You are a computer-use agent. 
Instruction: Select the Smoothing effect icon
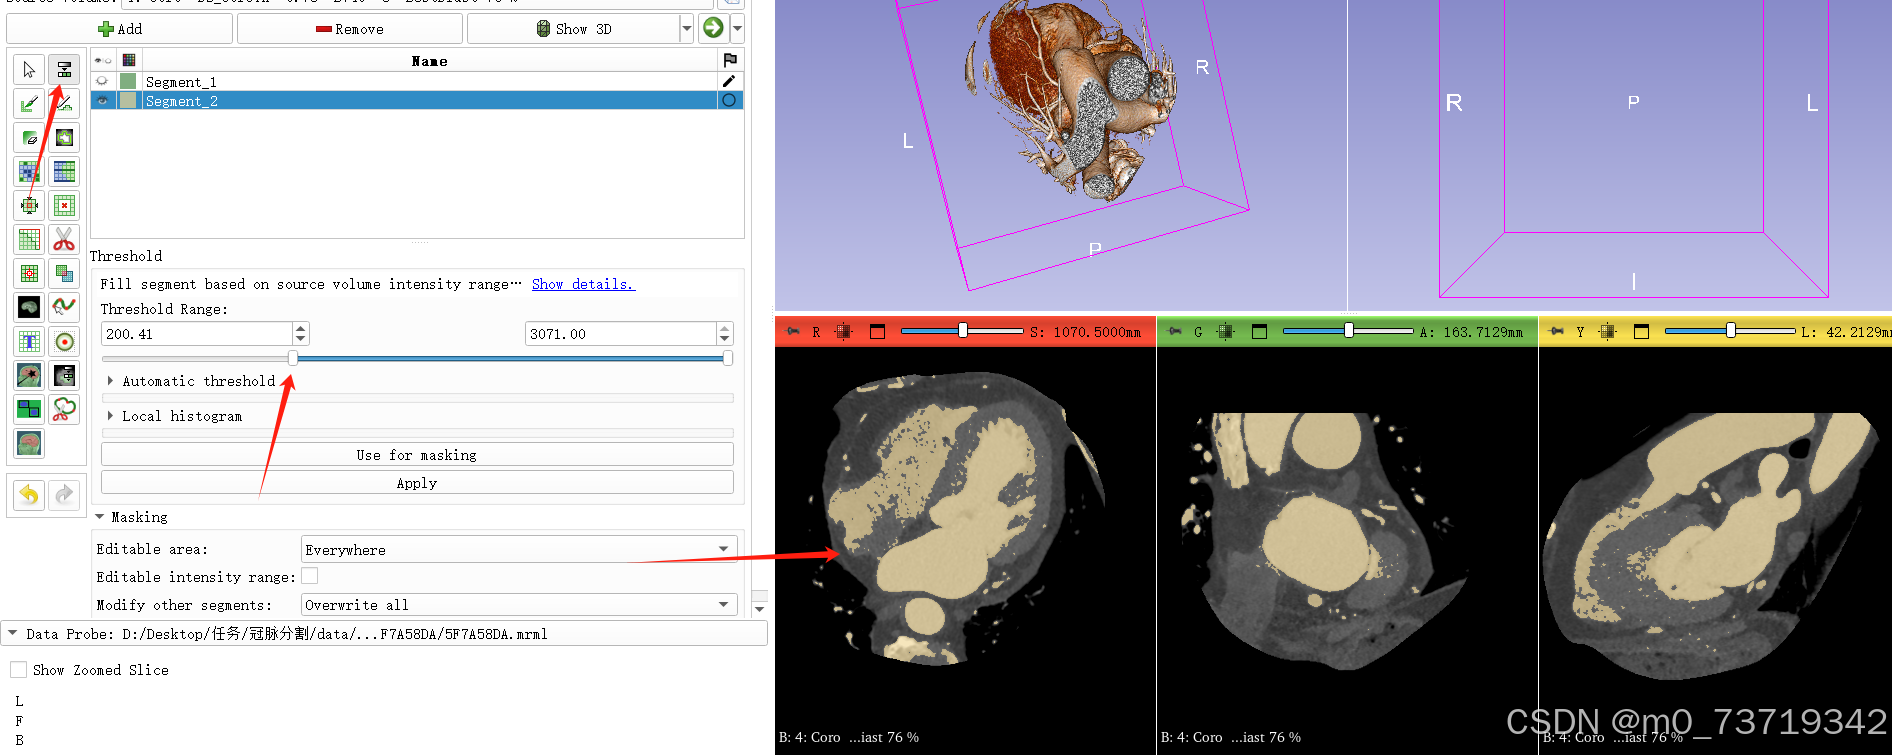click(x=29, y=239)
